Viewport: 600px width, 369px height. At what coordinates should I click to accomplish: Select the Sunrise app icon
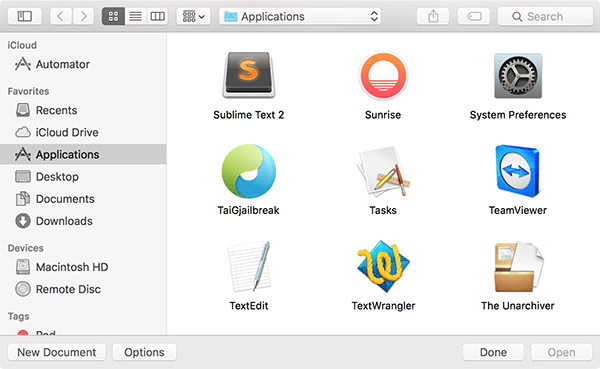point(383,75)
